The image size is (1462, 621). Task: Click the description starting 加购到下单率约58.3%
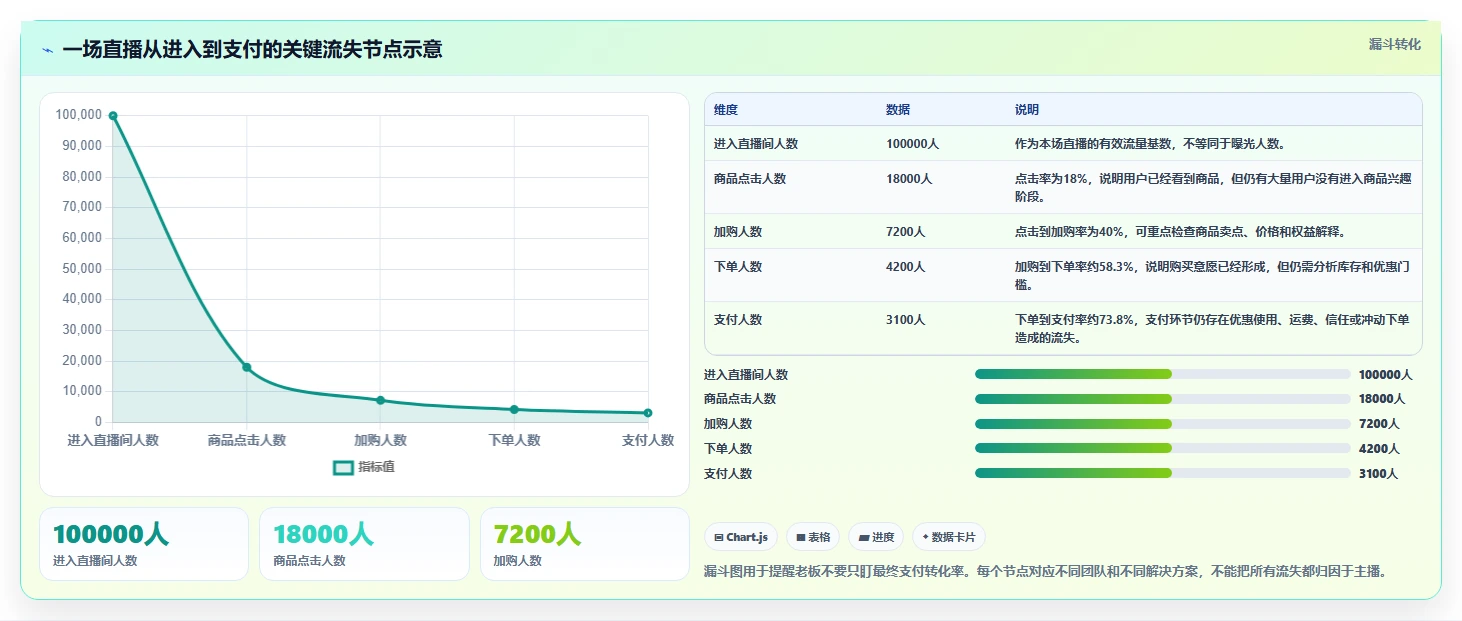point(1212,275)
